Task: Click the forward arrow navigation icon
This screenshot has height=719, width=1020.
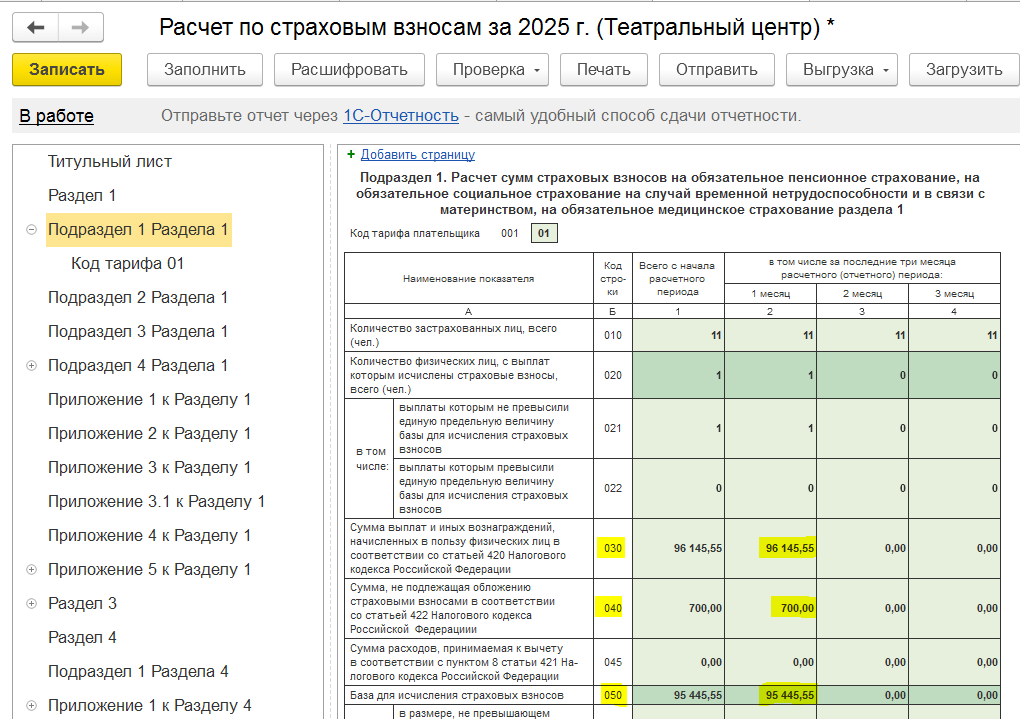Action: (x=81, y=28)
